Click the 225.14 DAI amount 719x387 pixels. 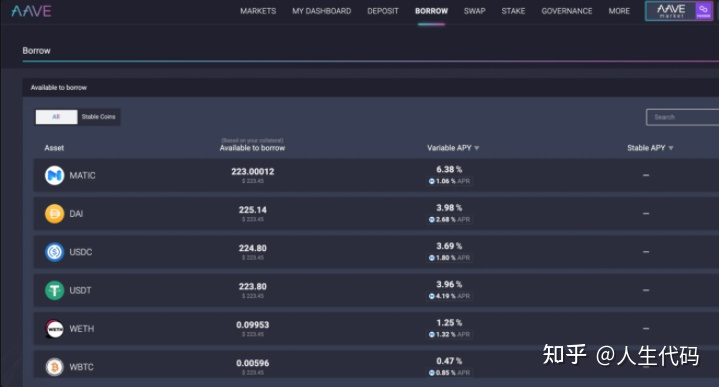[253, 210]
